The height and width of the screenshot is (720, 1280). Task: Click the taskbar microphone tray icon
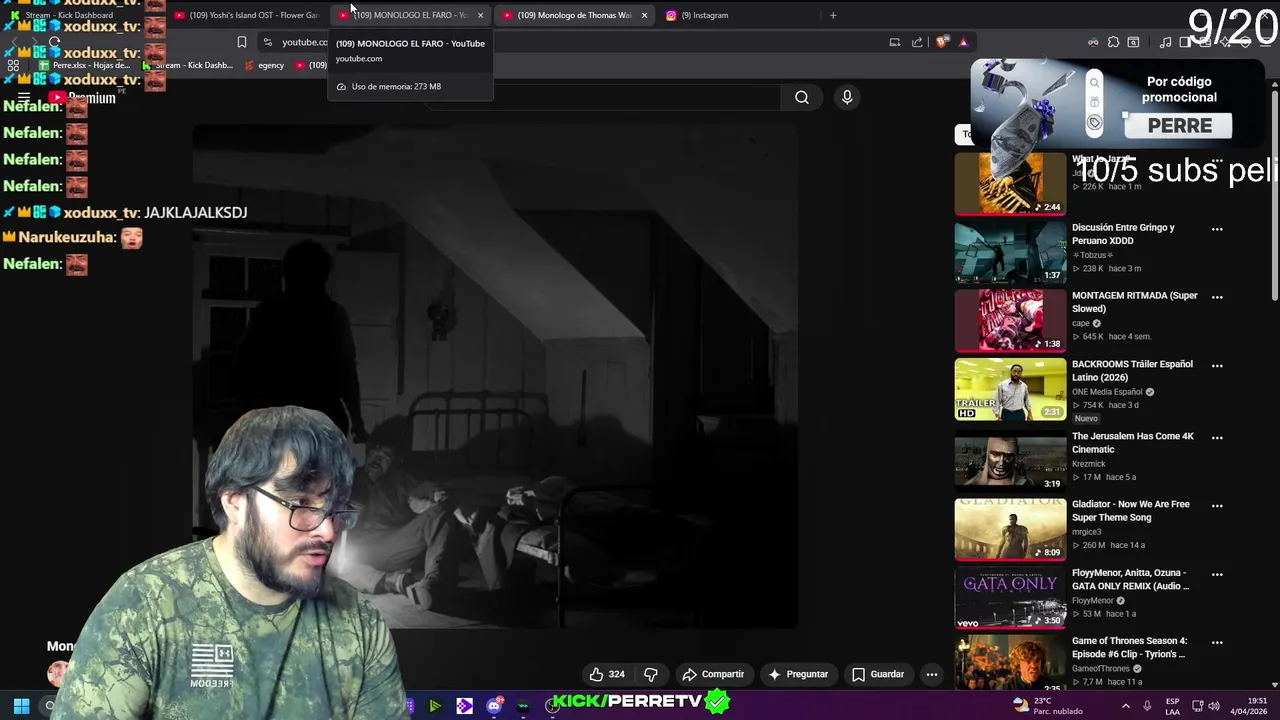(1147, 705)
